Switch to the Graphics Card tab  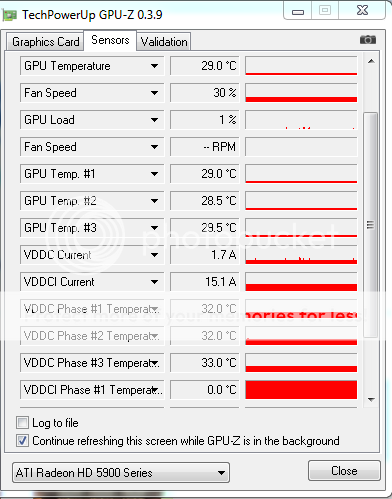45,42
